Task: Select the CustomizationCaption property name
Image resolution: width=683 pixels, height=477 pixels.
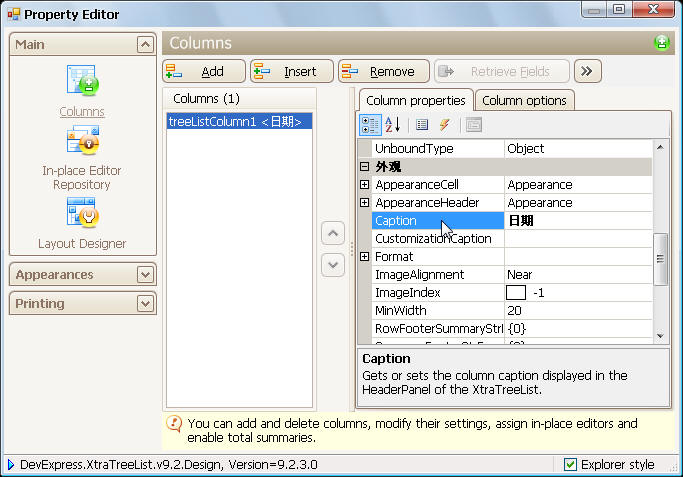Action: [433, 239]
